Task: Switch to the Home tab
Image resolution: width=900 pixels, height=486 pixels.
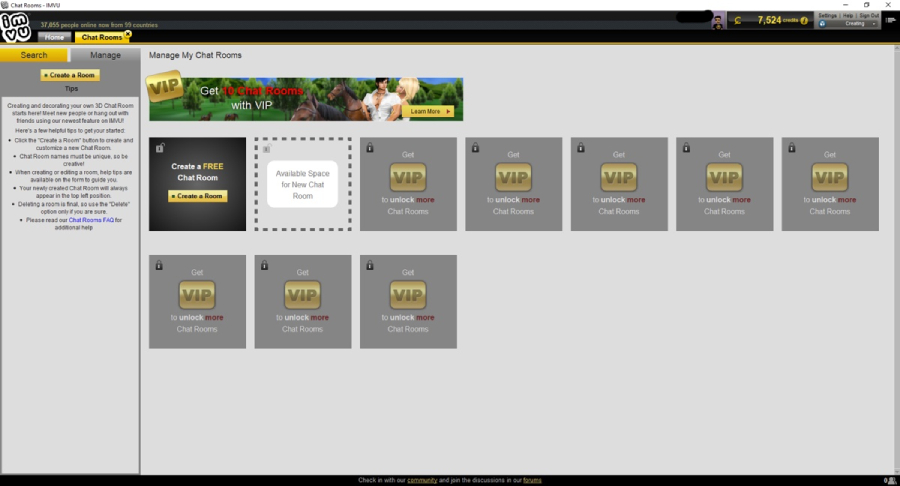Action: tap(55, 37)
